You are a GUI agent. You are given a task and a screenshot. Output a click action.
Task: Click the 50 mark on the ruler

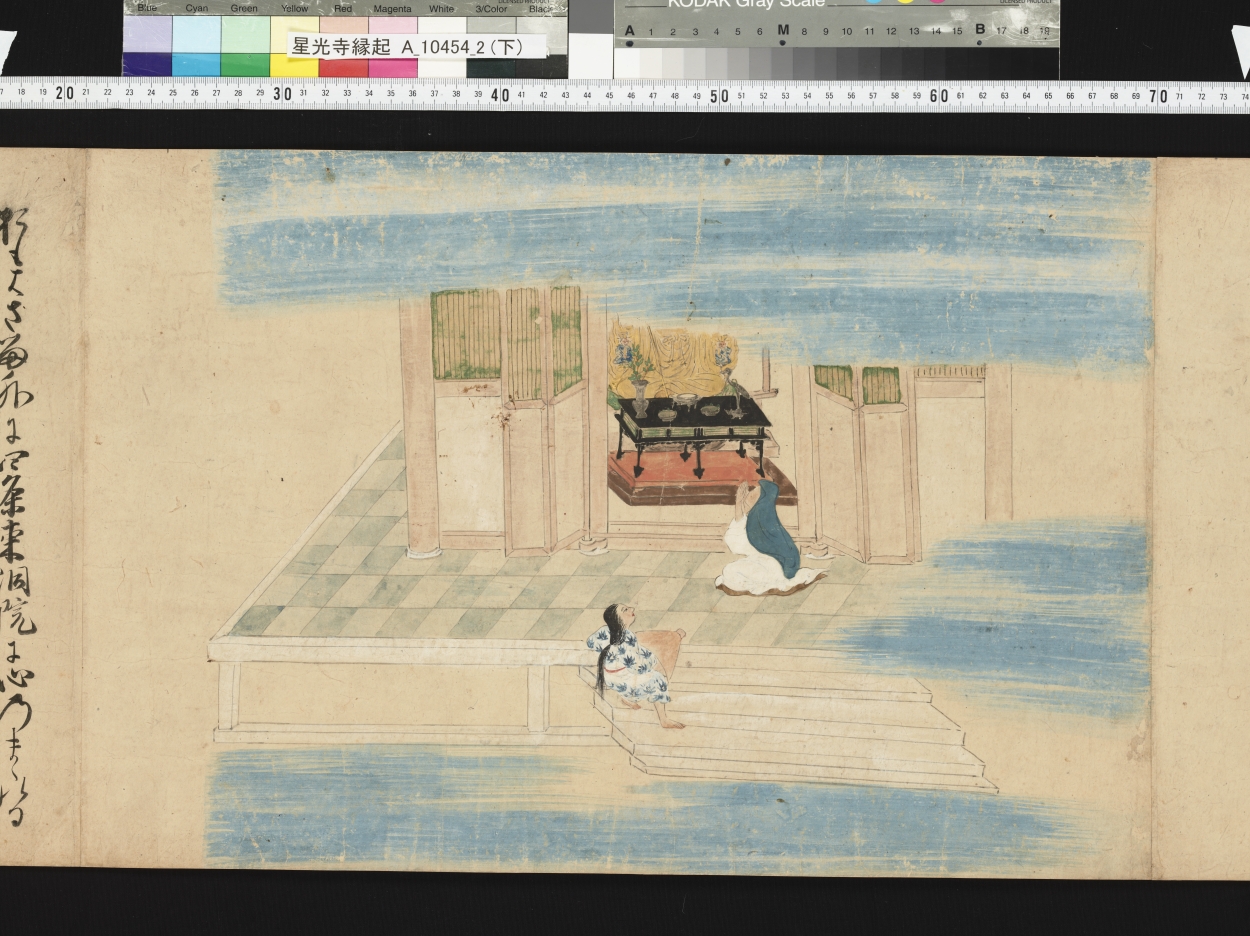point(719,95)
